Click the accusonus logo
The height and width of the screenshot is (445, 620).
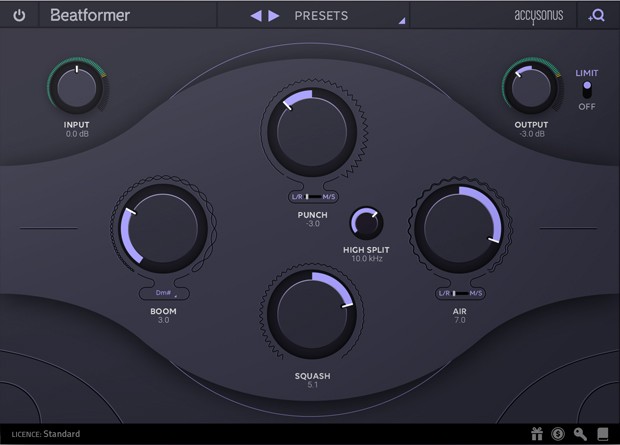(x=539, y=16)
